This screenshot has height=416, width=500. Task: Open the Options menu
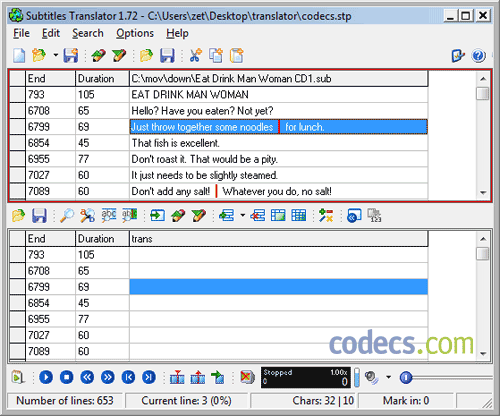click(135, 33)
